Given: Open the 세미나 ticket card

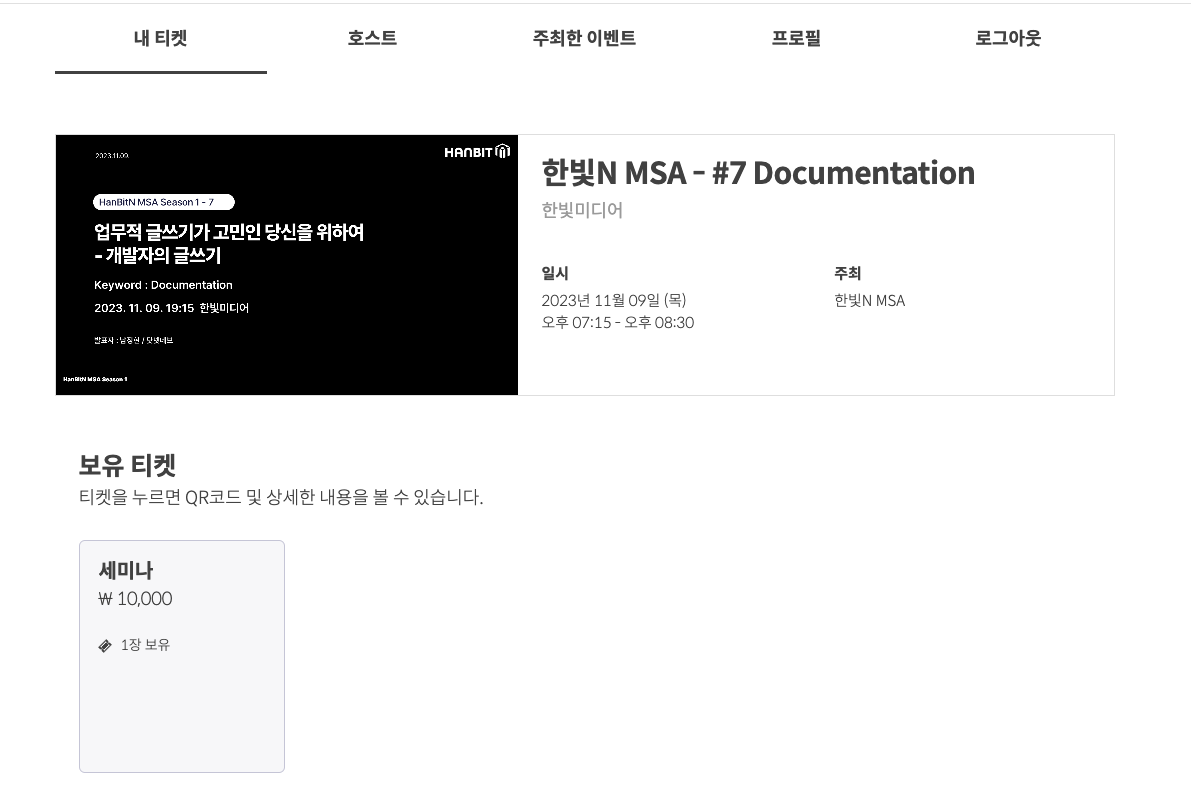Looking at the screenshot, I should tap(182, 656).
